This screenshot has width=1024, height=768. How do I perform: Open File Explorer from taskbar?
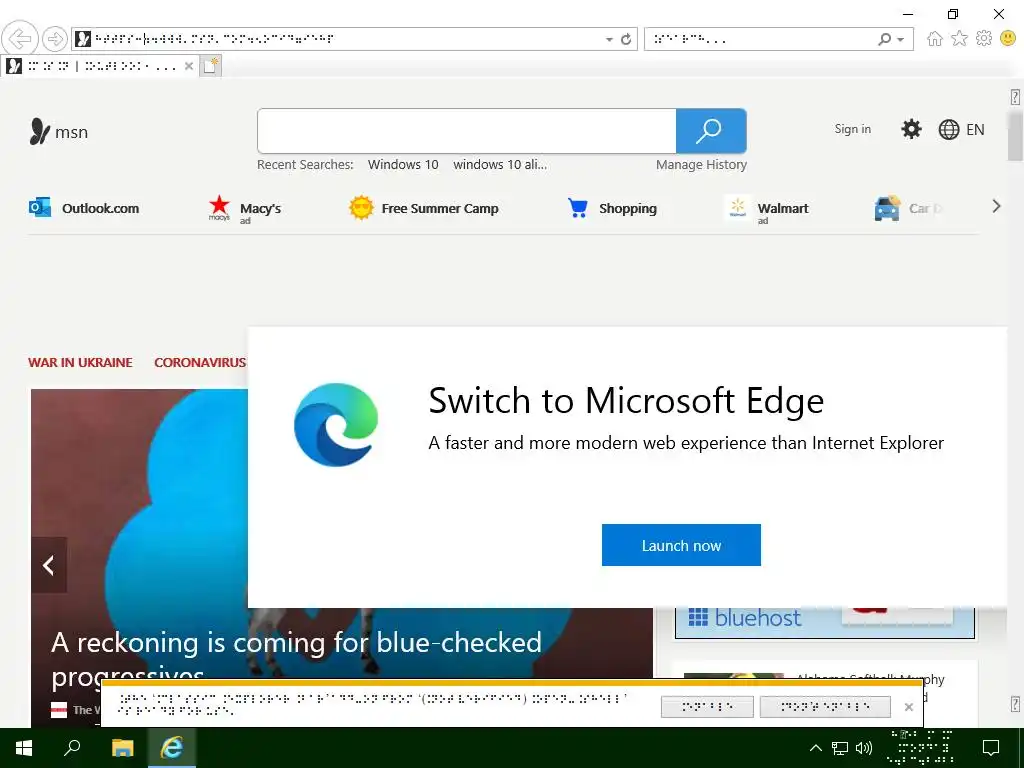click(122, 748)
